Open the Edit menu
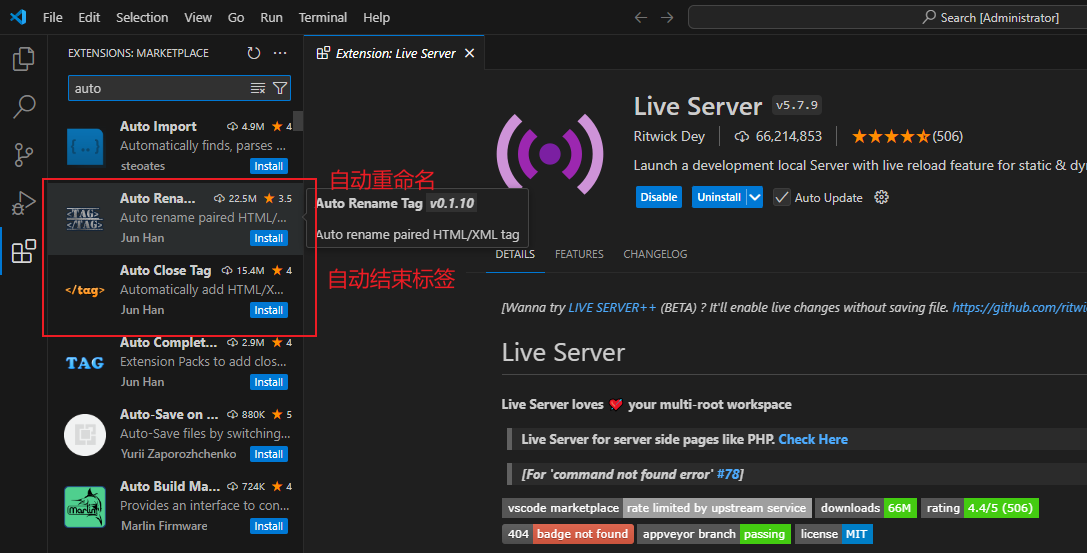Viewport: 1087px width, 553px height. point(89,17)
